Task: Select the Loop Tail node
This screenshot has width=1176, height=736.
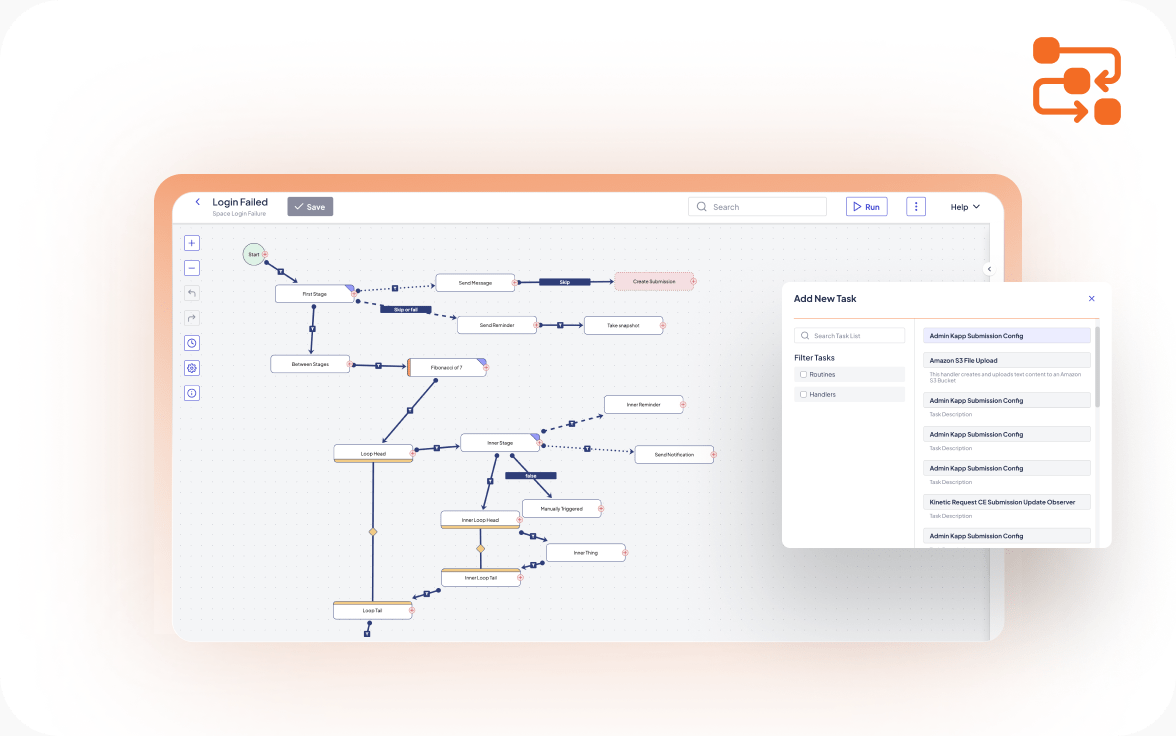Action: [373, 610]
